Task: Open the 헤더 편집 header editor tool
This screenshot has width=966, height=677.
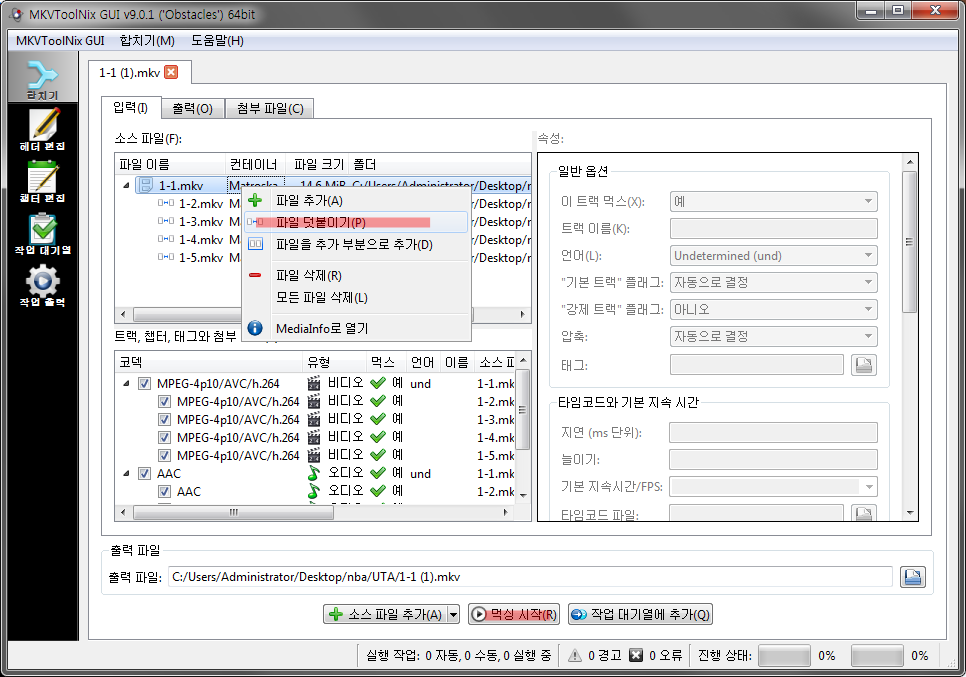Action: (43, 129)
